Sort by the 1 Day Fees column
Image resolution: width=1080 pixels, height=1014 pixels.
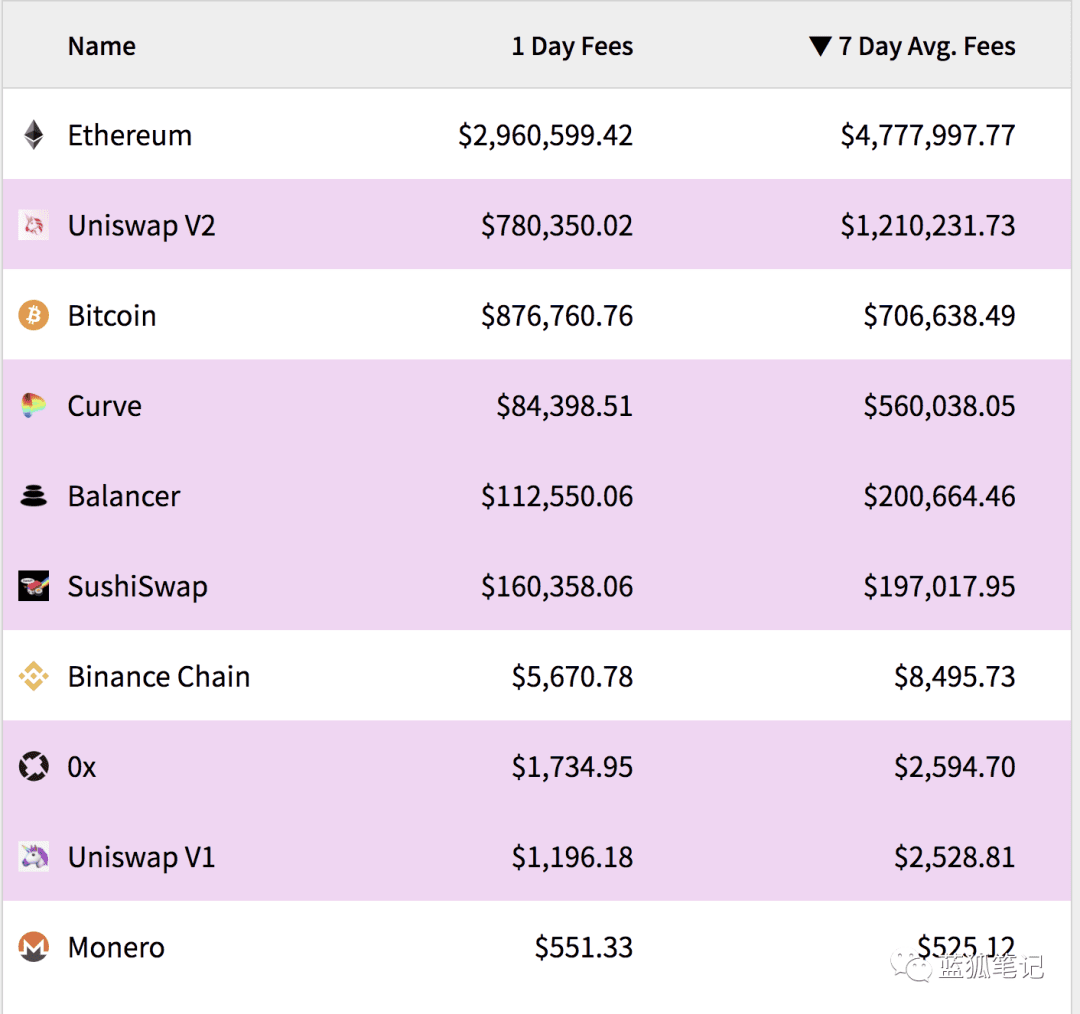pyautogui.click(x=572, y=46)
